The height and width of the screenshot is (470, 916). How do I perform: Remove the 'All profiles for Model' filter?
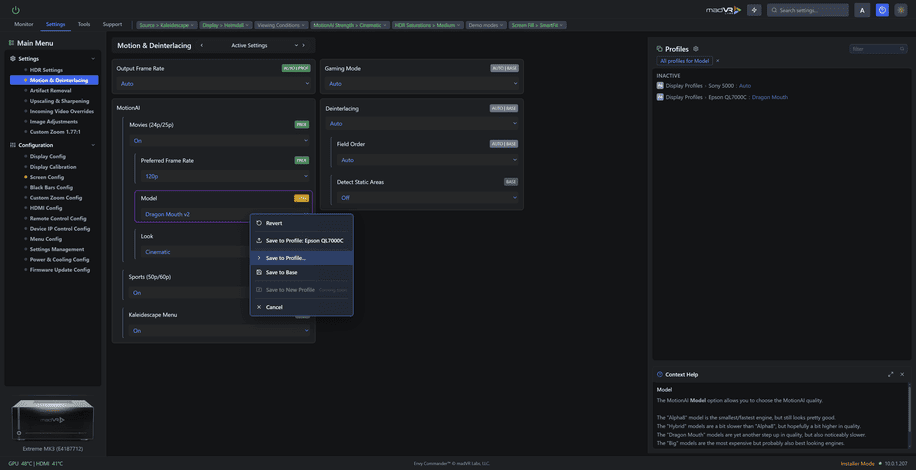point(717,61)
